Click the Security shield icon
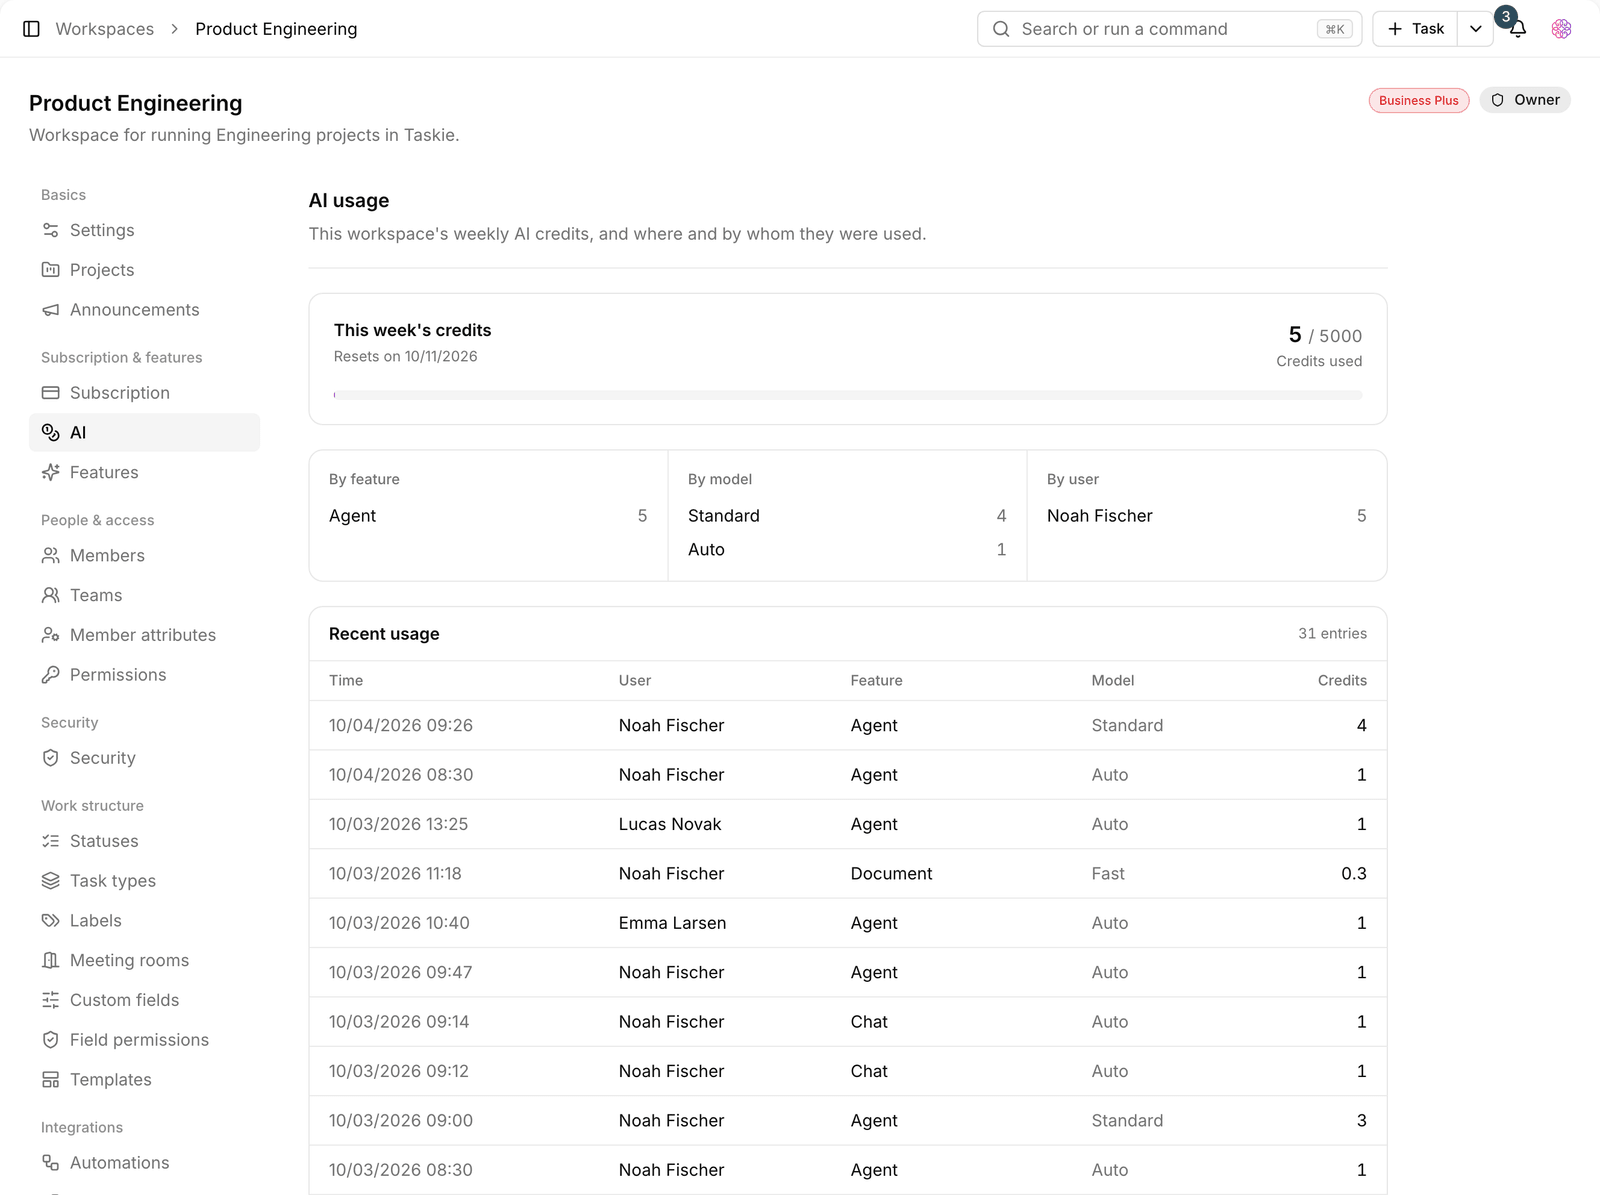1600x1195 pixels. pos(51,758)
